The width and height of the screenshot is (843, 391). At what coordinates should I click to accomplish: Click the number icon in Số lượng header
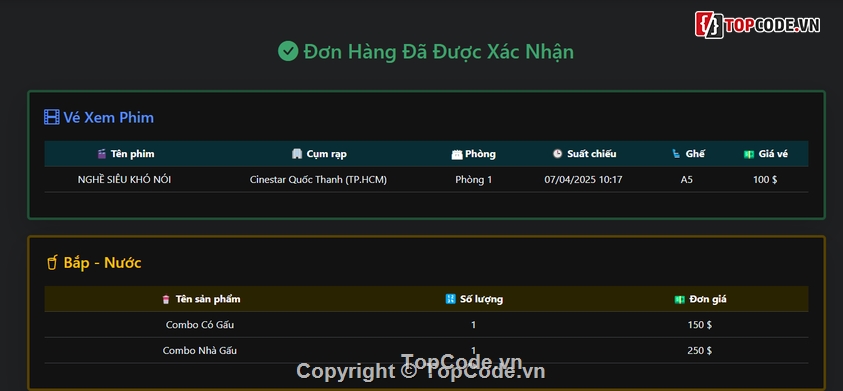coord(451,299)
